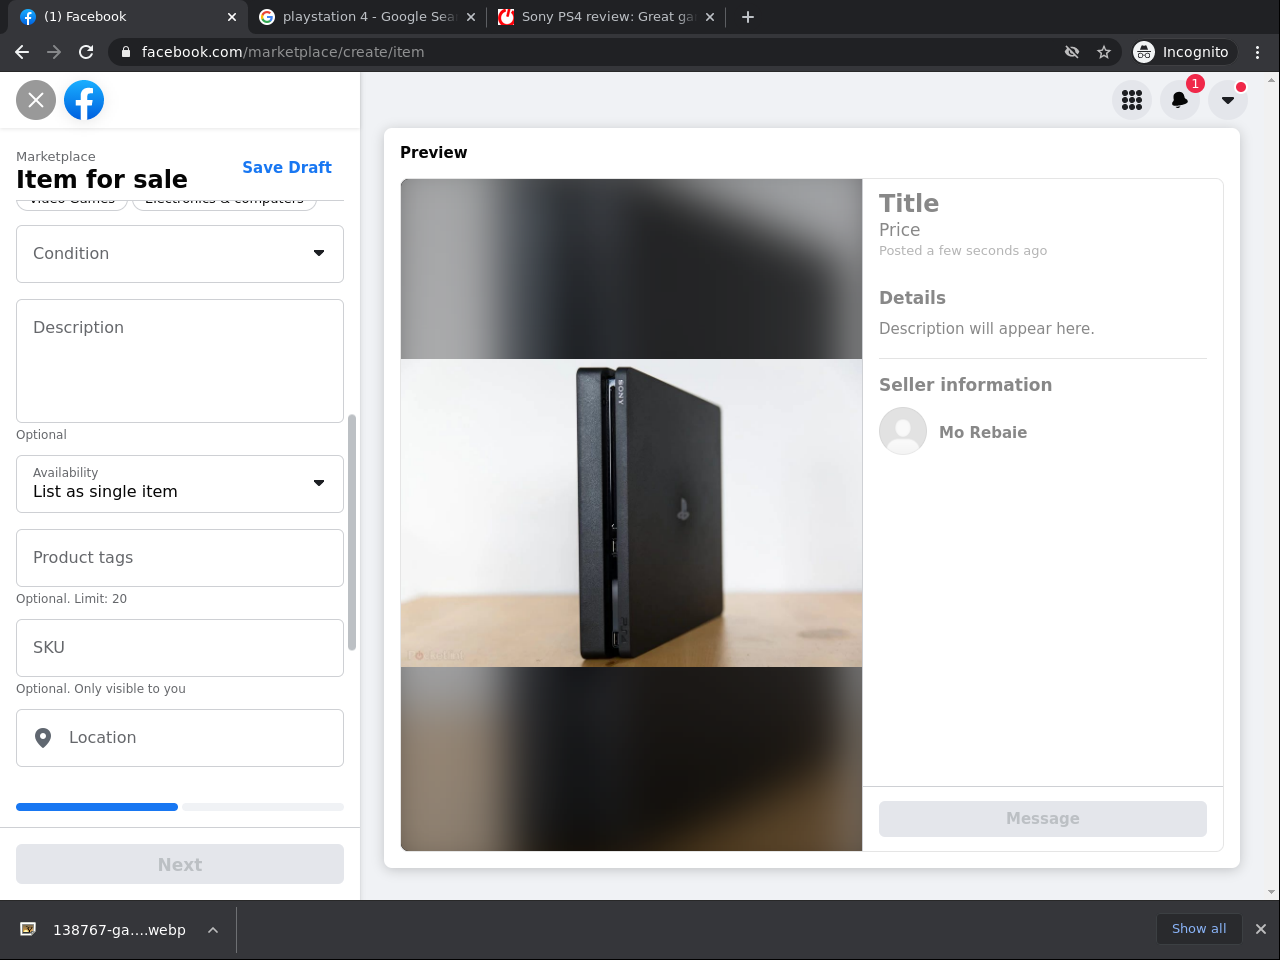
Task: Open the Facebook menu grid icon
Action: [x=1132, y=100]
